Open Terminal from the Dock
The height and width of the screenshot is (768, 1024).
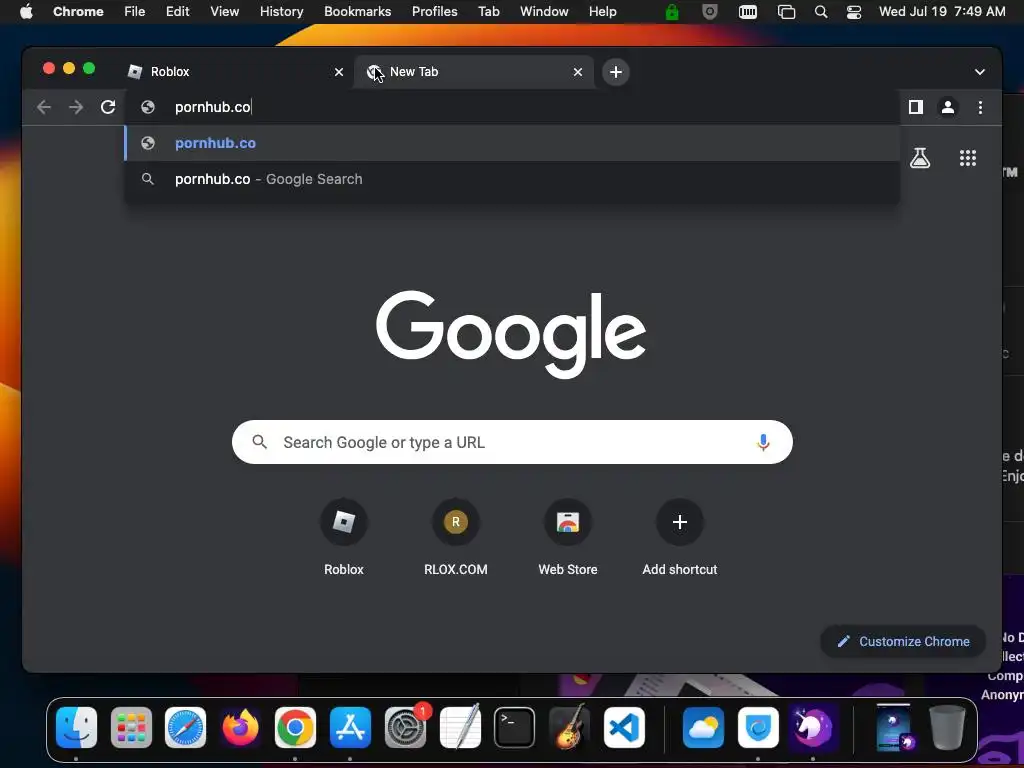point(515,728)
